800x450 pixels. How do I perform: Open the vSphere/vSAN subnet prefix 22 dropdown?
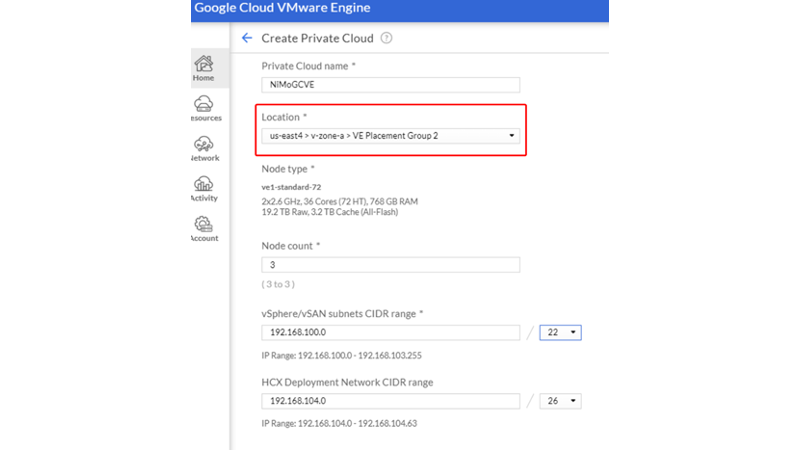click(x=560, y=332)
